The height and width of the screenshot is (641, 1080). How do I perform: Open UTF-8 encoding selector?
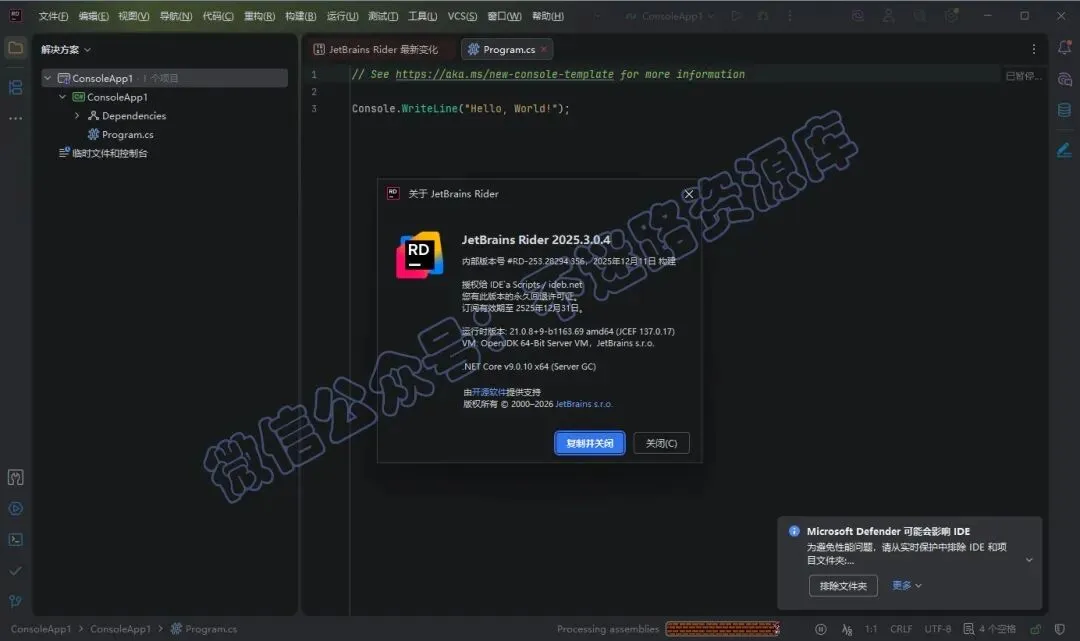click(937, 629)
